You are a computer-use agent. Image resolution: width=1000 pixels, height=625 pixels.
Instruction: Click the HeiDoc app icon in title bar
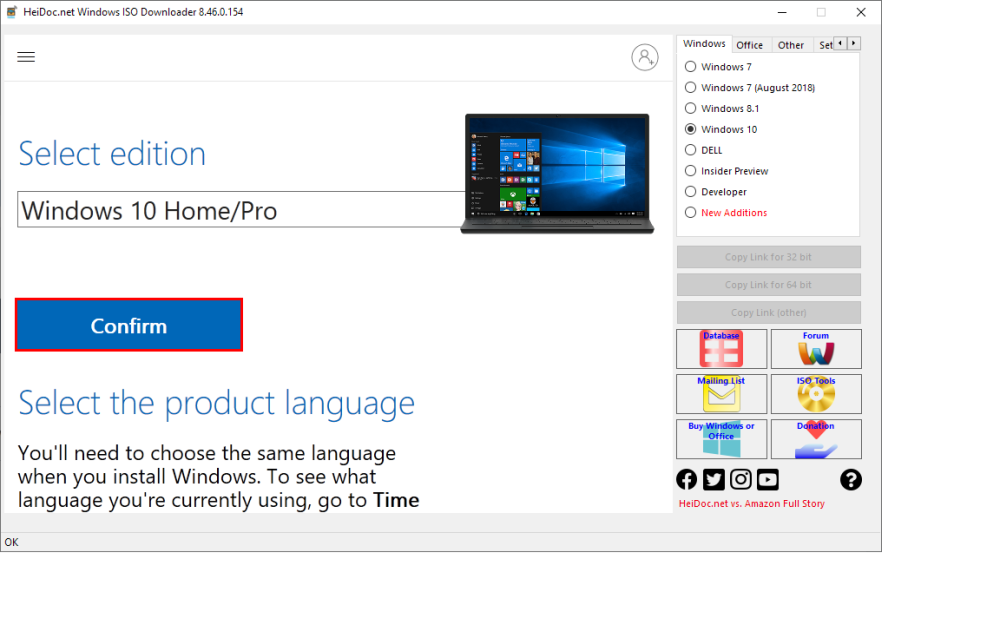coord(11,11)
